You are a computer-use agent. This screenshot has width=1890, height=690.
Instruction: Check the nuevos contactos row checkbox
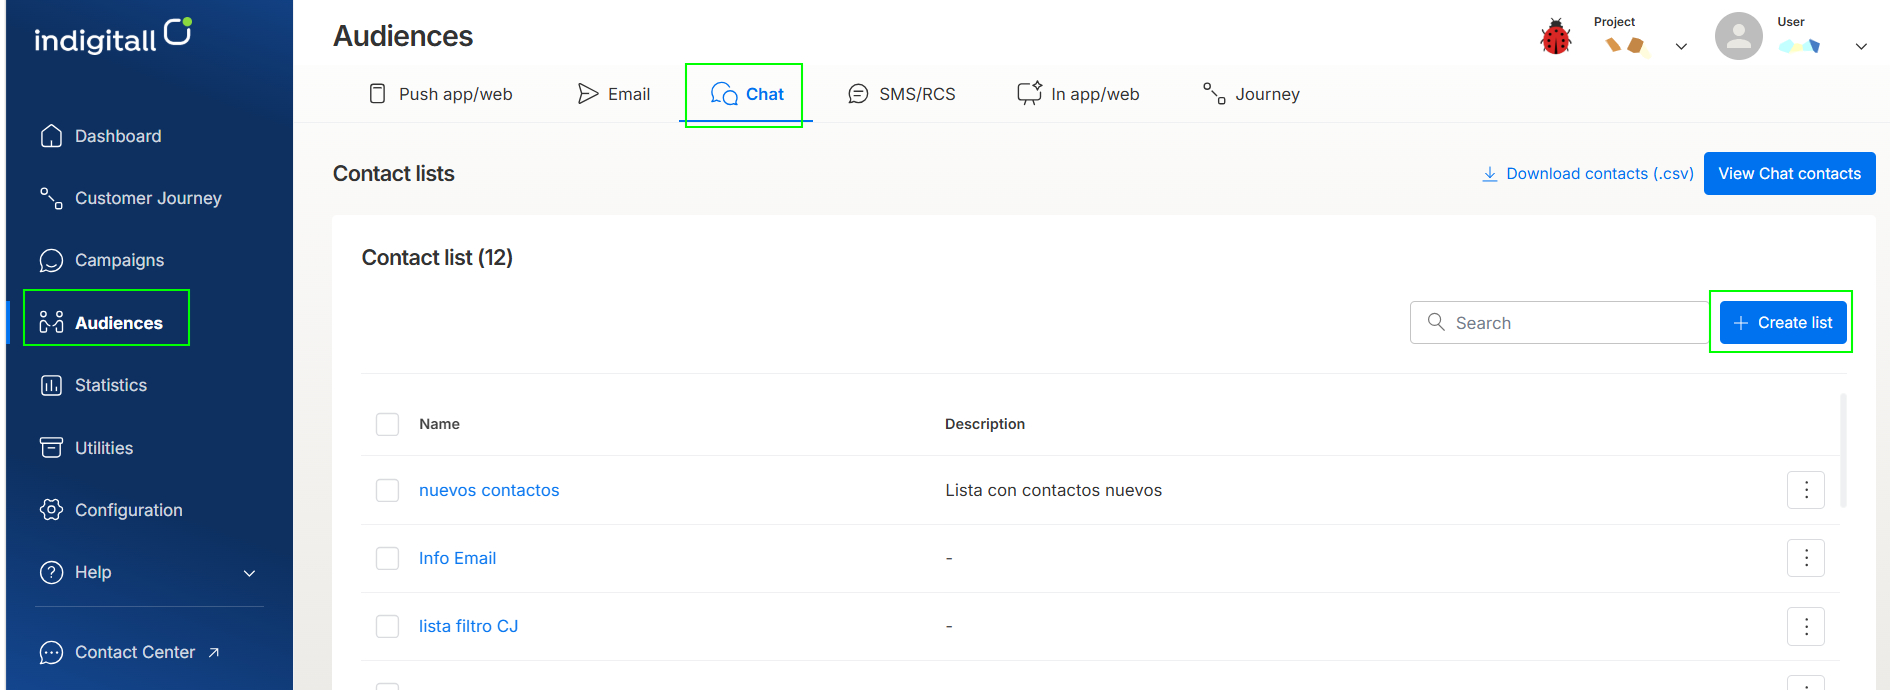click(387, 490)
